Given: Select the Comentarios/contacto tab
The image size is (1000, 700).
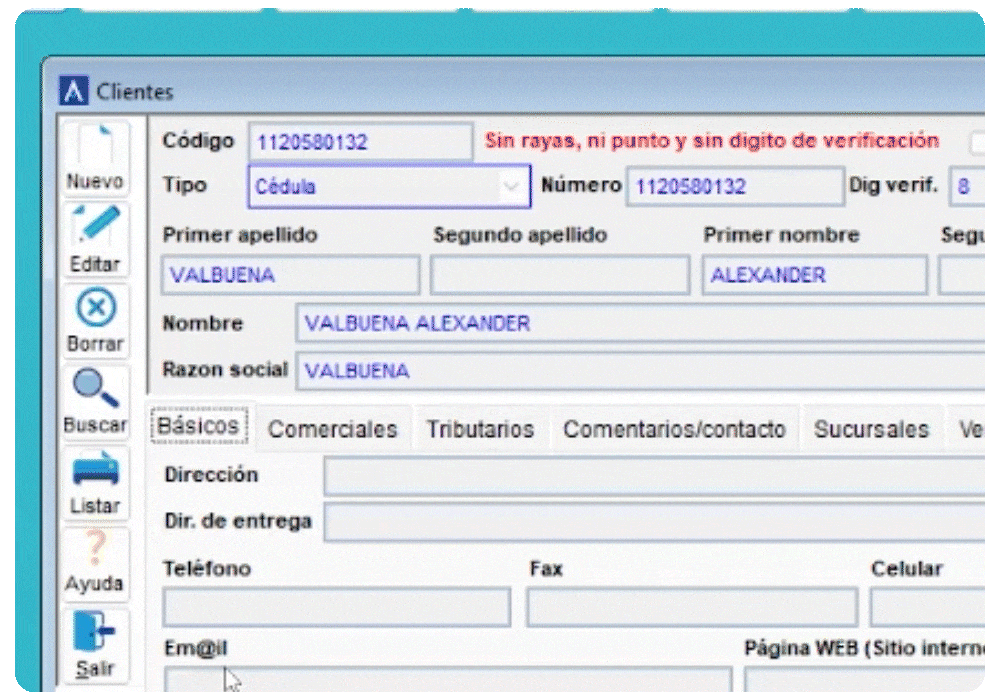Looking at the screenshot, I should point(674,429).
